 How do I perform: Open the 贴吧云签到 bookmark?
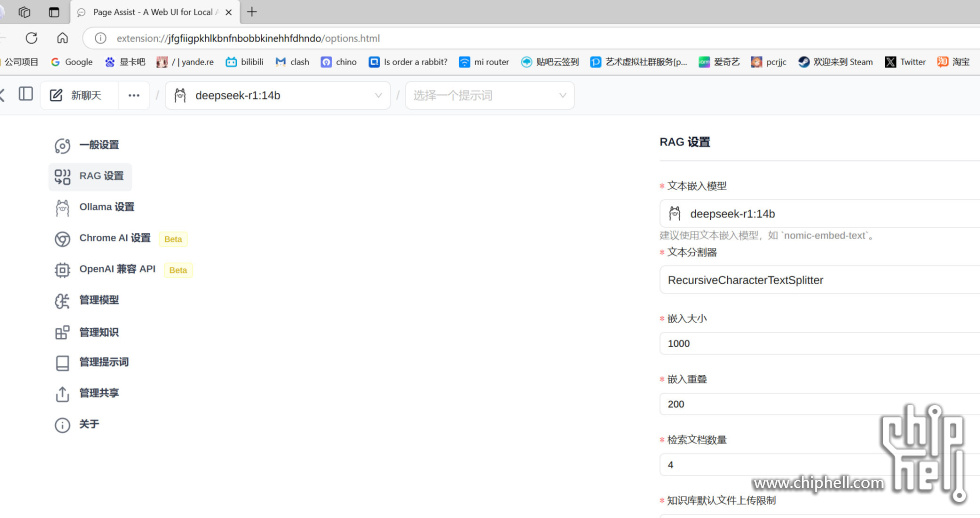pos(550,62)
